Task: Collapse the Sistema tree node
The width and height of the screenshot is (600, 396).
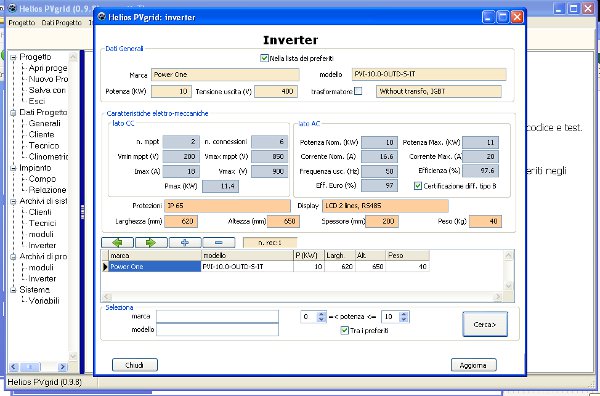Action: pos(14,290)
